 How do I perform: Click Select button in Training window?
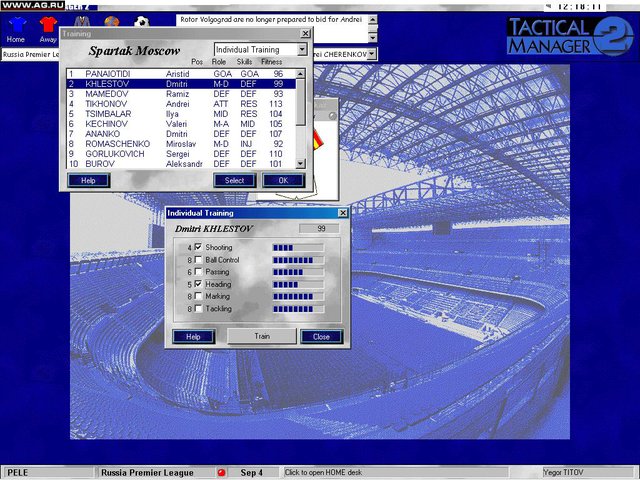[234, 181]
